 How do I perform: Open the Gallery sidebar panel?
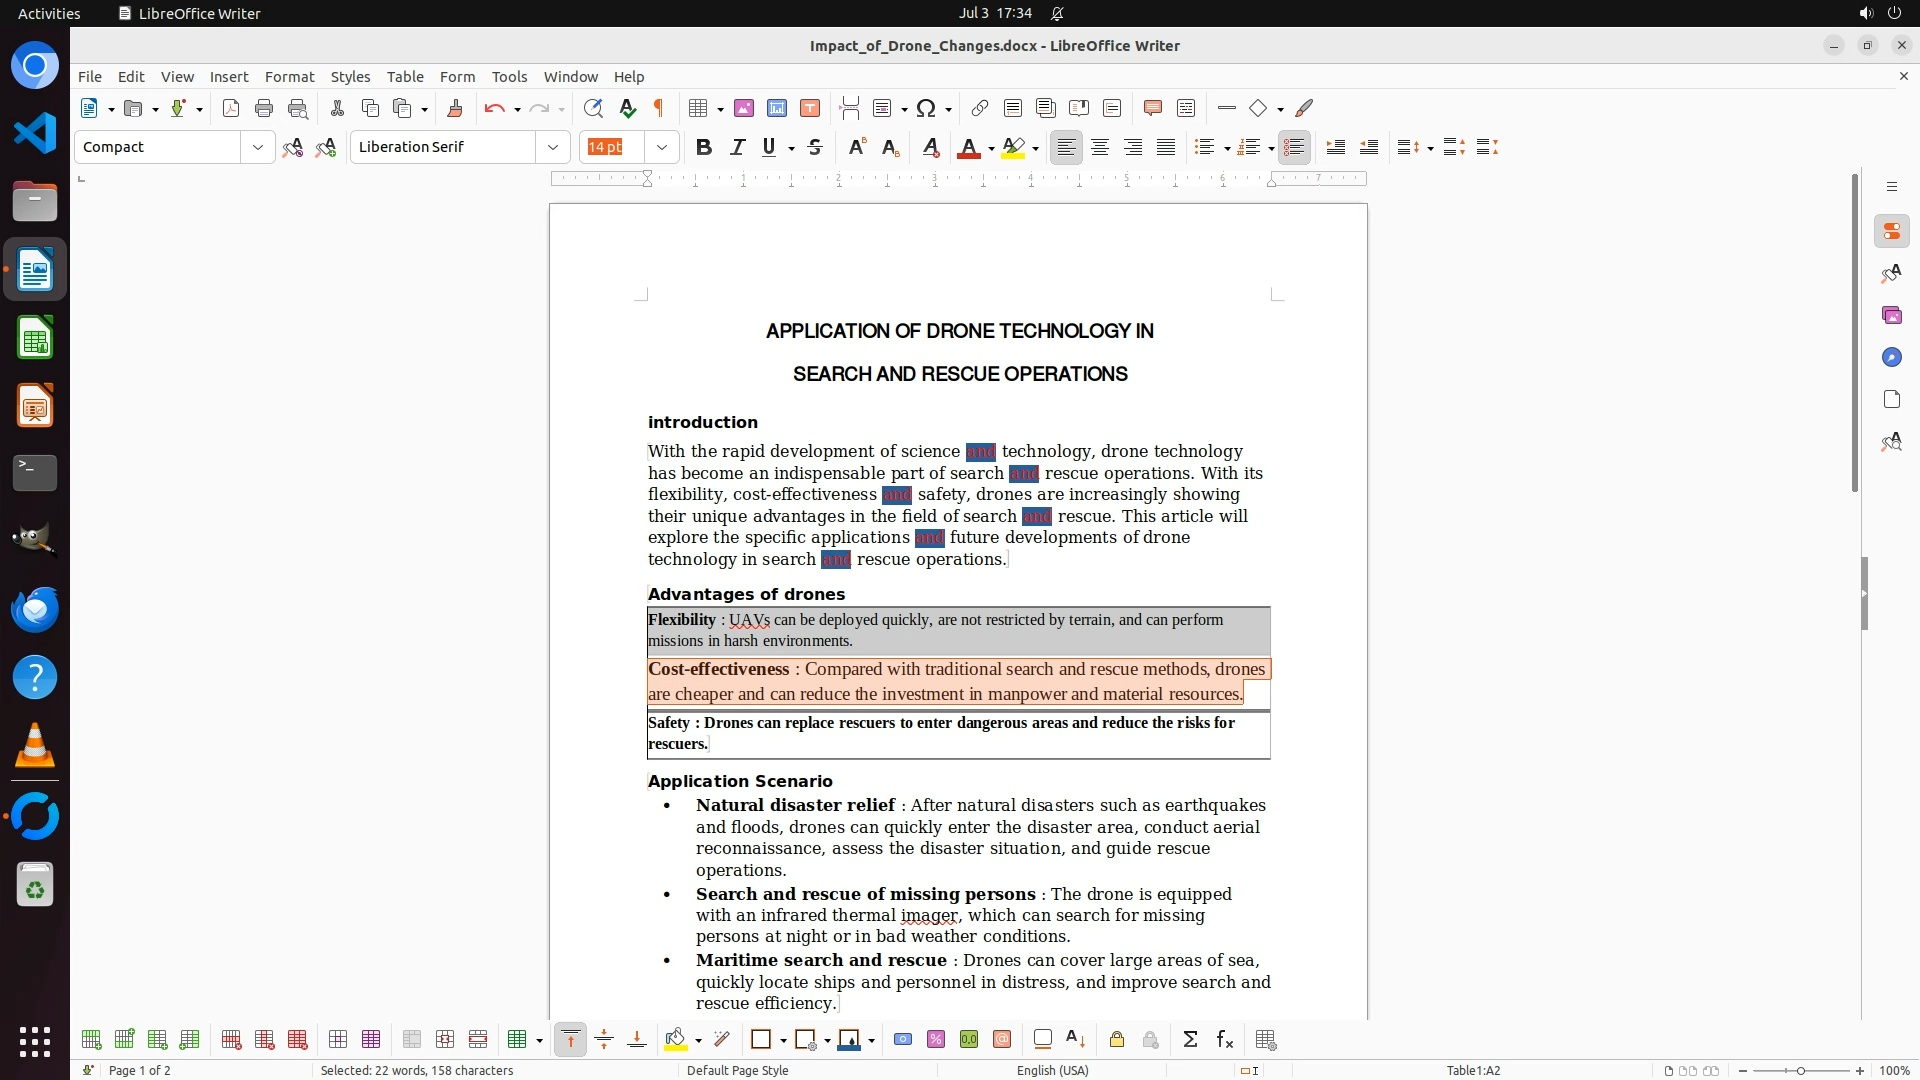1891,315
